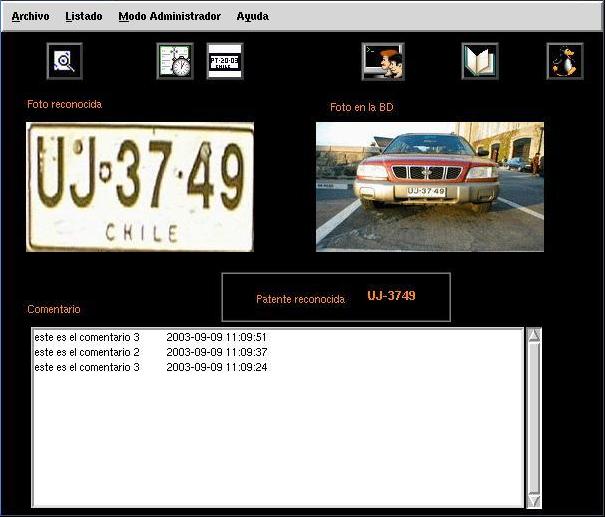Click the license plate PT-20-03 icon
606x517 pixels.
click(225, 61)
